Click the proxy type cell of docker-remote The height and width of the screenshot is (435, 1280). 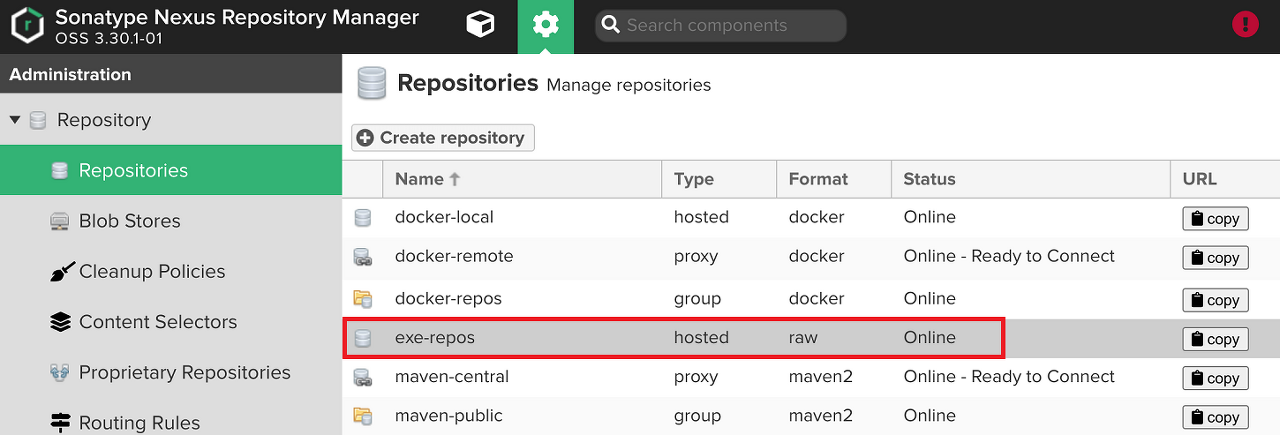(696, 256)
